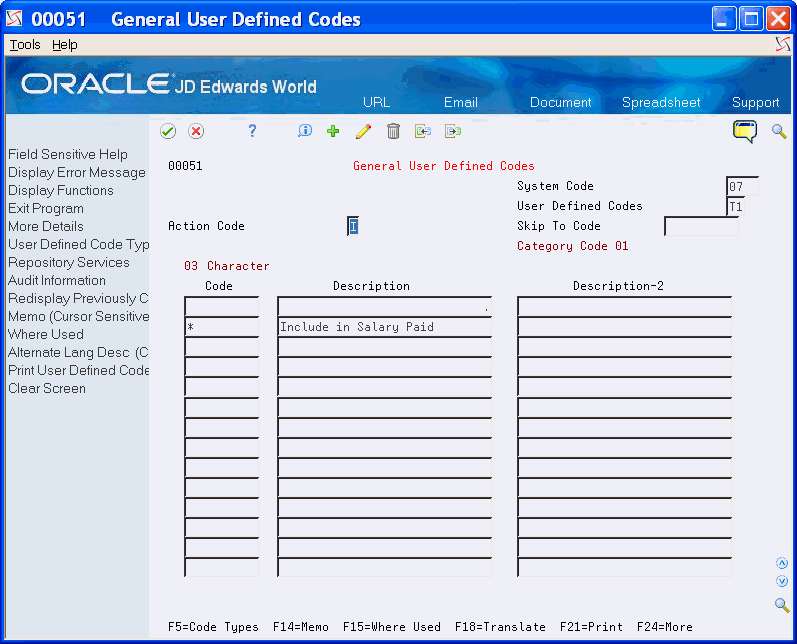Click F24=More function key
The width and height of the screenshot is (797, 644).
(665, 627)
